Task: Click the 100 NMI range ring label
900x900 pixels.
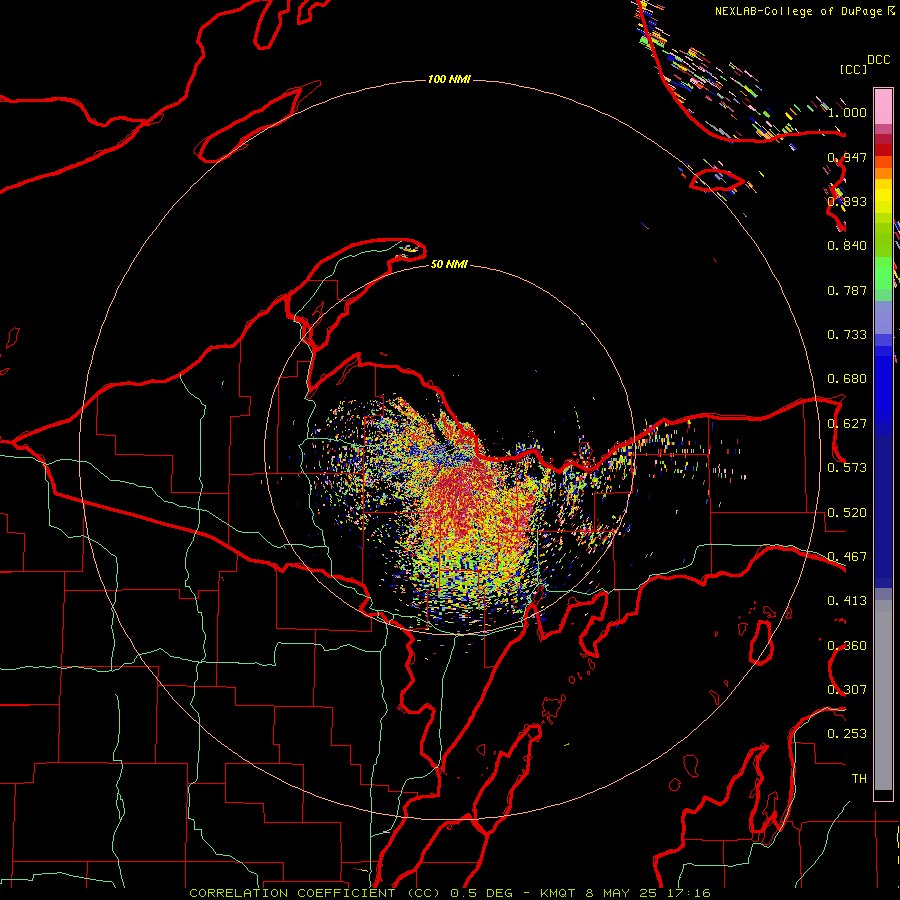Action: tap(449, 79)
